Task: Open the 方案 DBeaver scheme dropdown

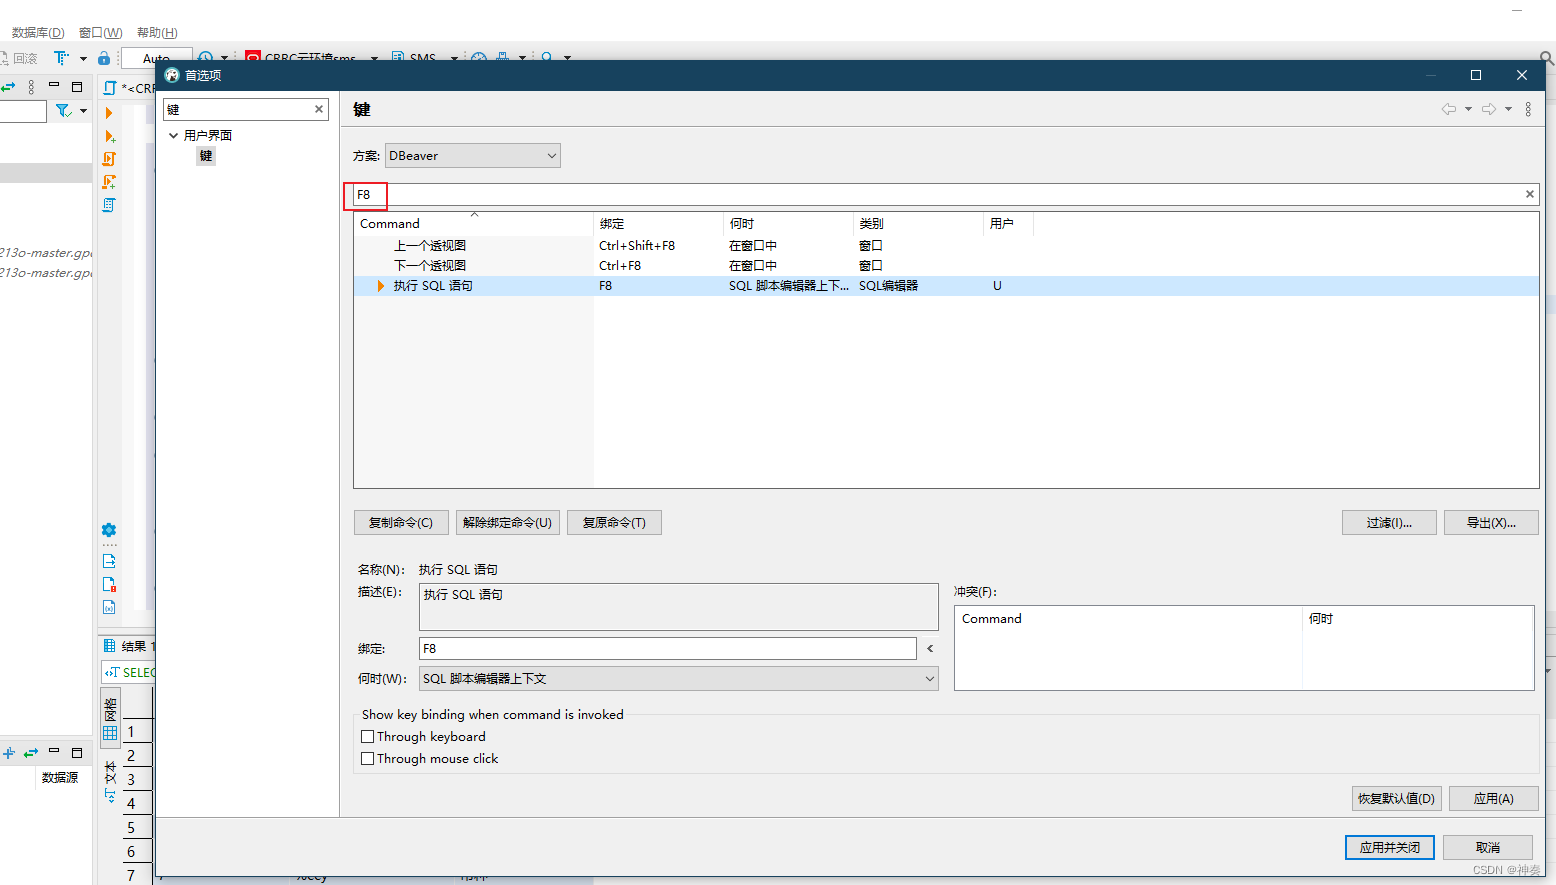Action: coord(472,155)
